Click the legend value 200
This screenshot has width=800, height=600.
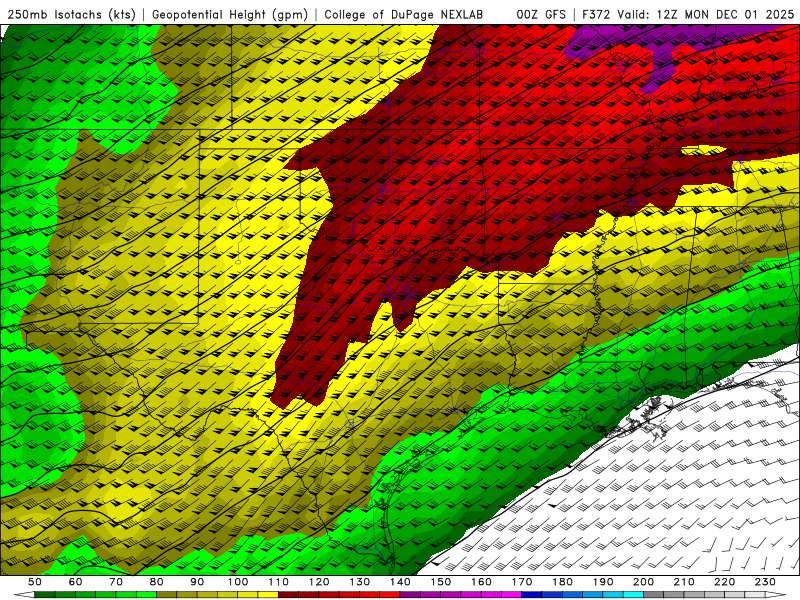tap(643, 582)
